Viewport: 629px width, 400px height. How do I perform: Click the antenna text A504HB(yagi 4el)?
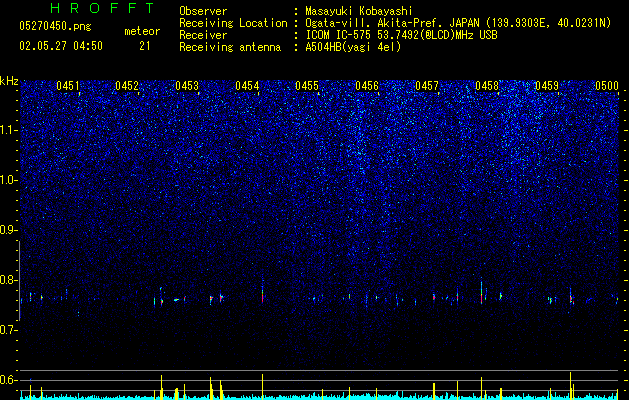pyautogui.click(x=353, y=47)
